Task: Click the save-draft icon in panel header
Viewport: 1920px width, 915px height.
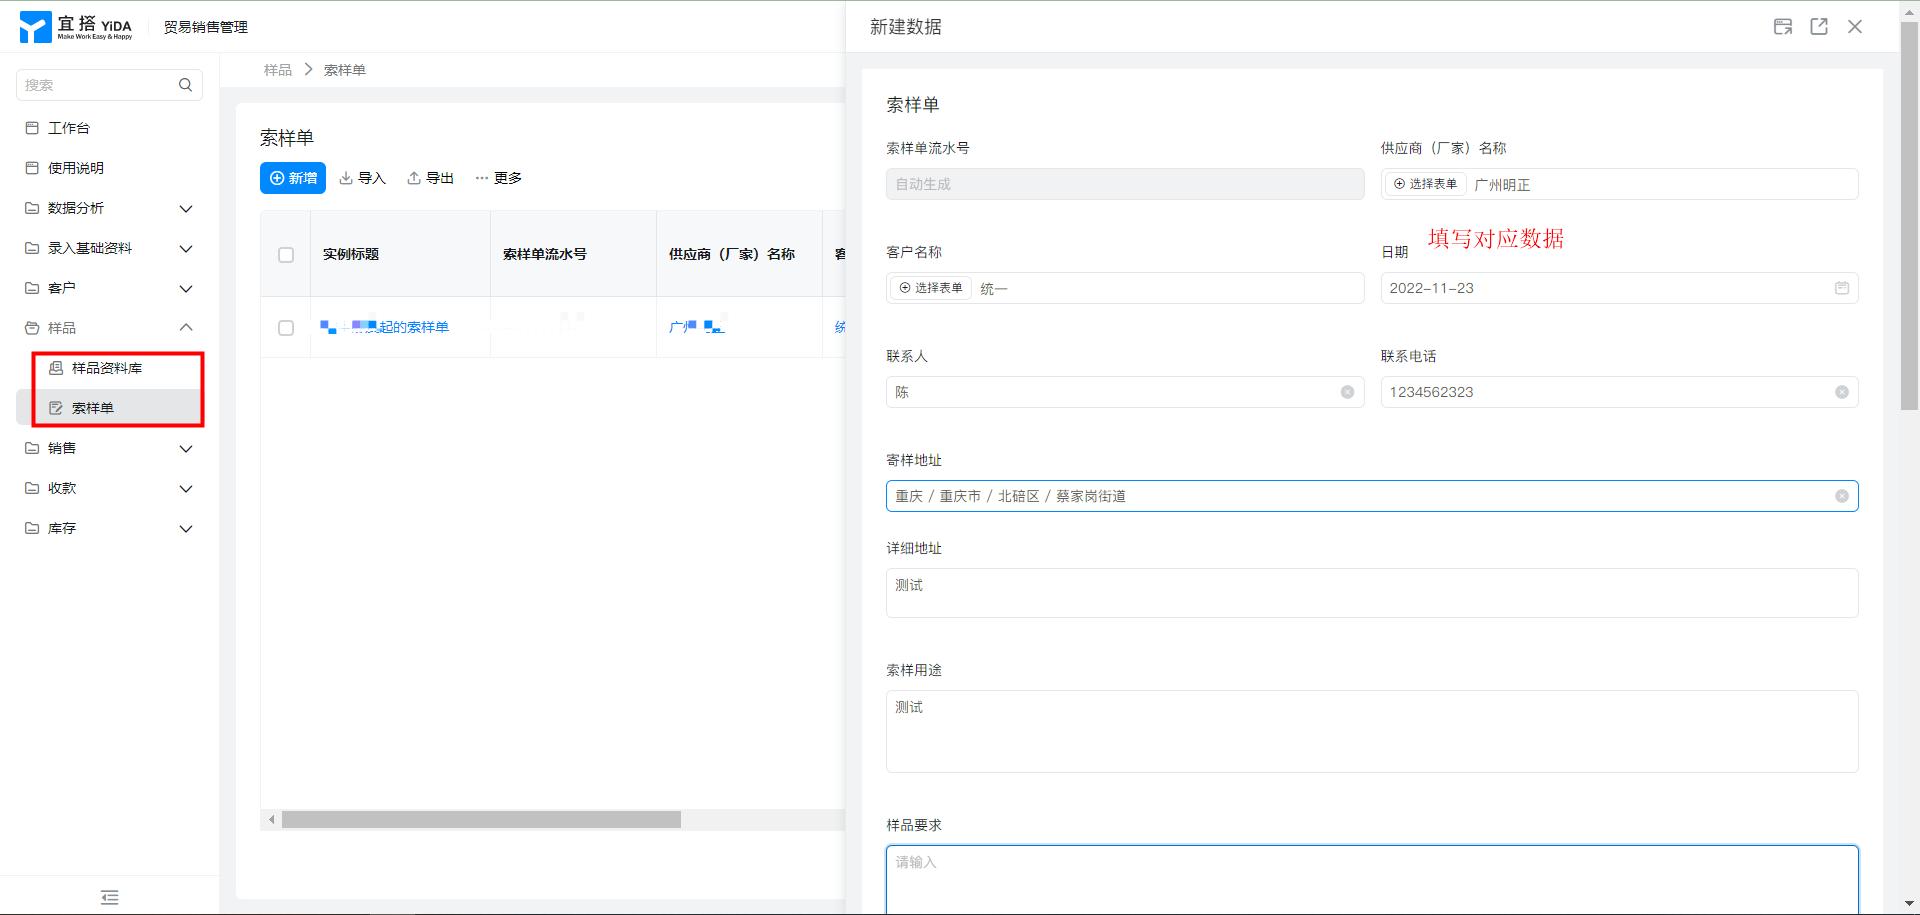Action: tap(1783, 27)
